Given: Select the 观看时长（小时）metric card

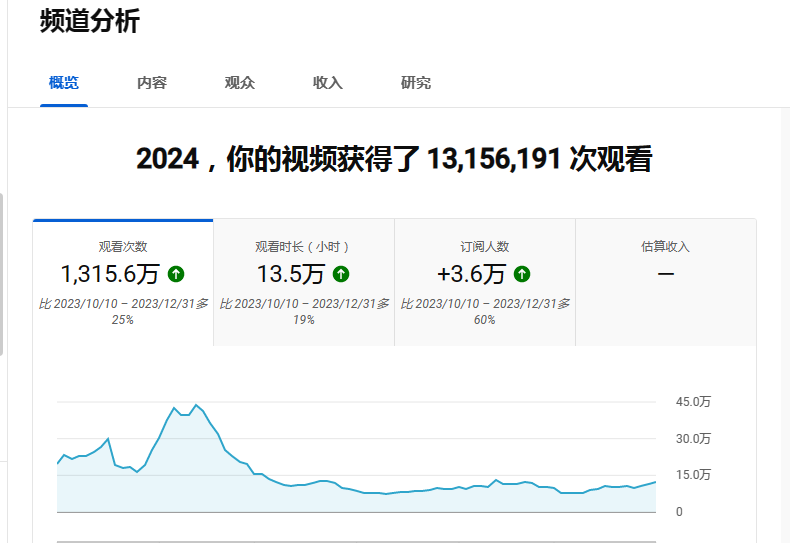Looking at the screenshot, I should tap(304, 283).
